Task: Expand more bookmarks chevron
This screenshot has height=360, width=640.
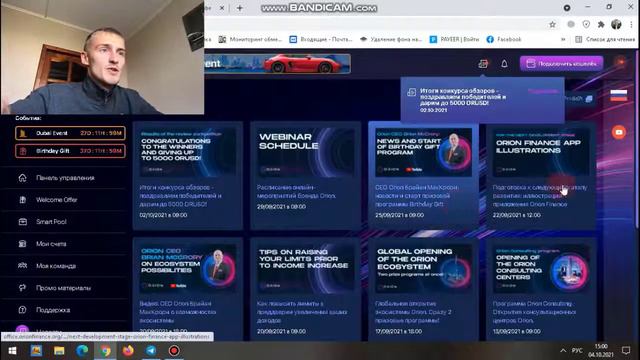Action: pyautogui.click(x=563, y=39)
